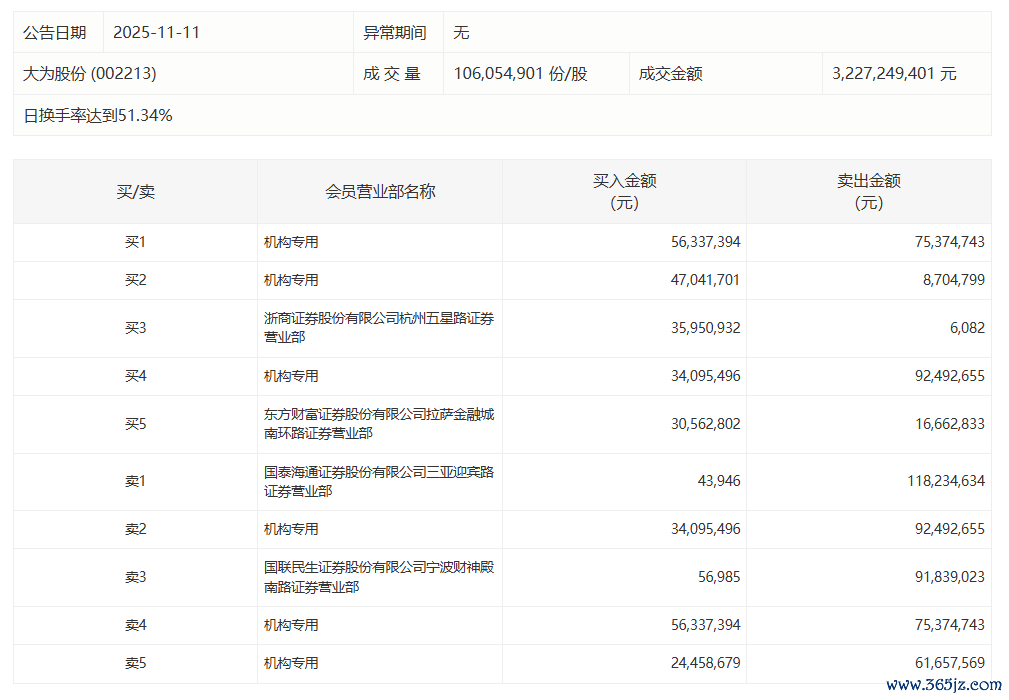Screen dimensions: 1009x700
Task: Click 机构专用 in the 买4 row
Action: 292,376
